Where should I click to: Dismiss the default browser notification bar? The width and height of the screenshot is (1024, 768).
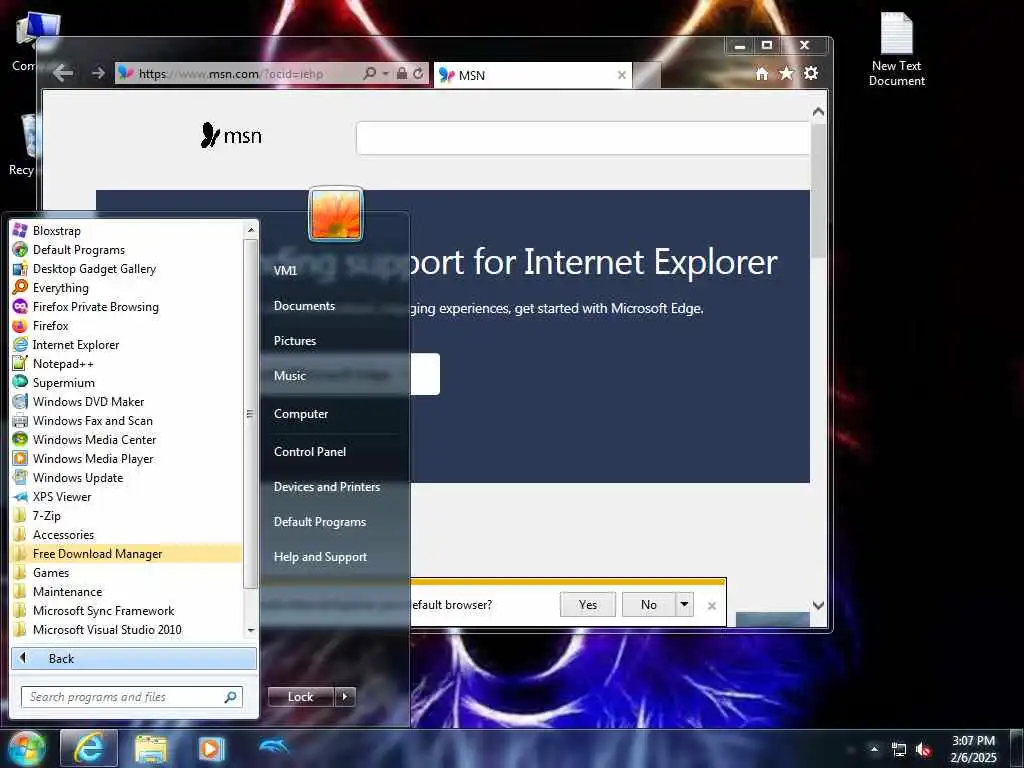[712, 605]
